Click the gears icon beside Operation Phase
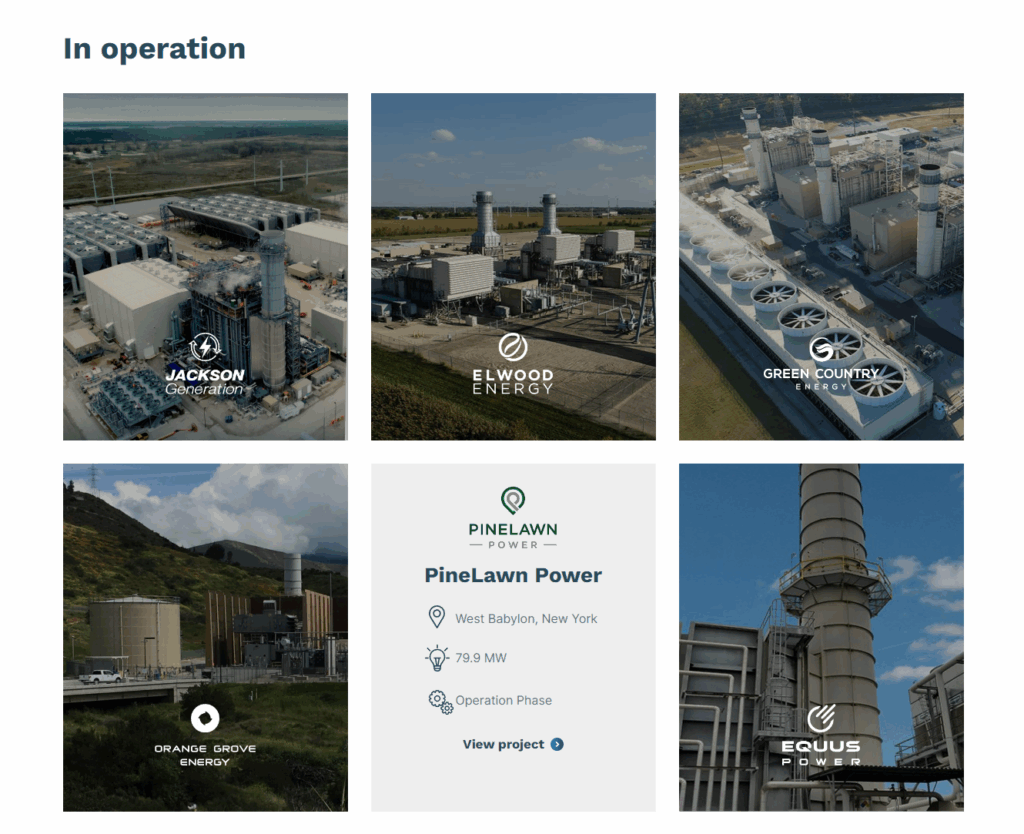This screenshot has height=834, width=1024. (440, 701)
